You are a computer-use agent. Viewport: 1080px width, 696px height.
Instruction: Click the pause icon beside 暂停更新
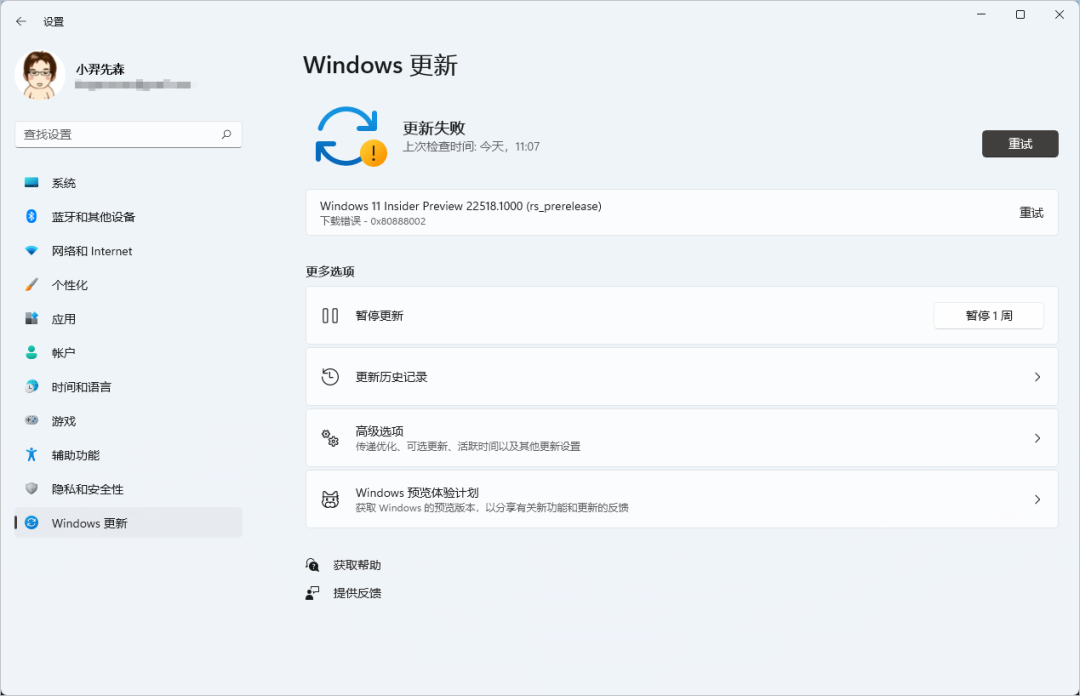[x=330, y=316]
